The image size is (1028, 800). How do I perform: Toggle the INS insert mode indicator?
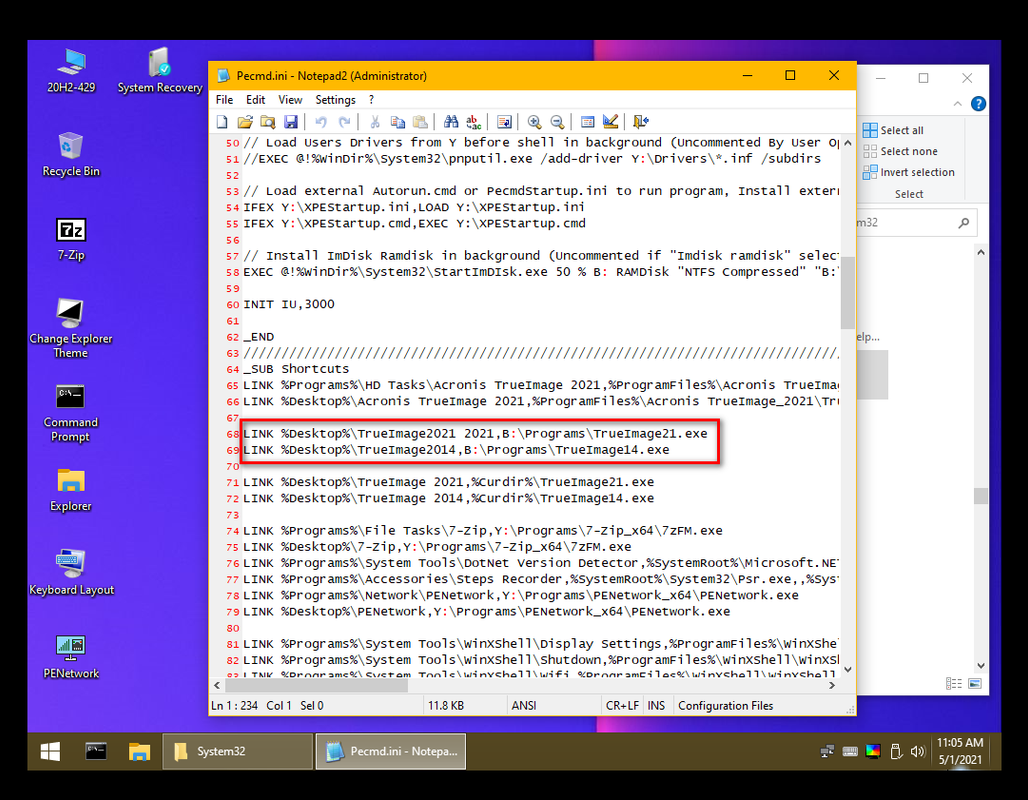pyautogui.click(x=656, y=706)
